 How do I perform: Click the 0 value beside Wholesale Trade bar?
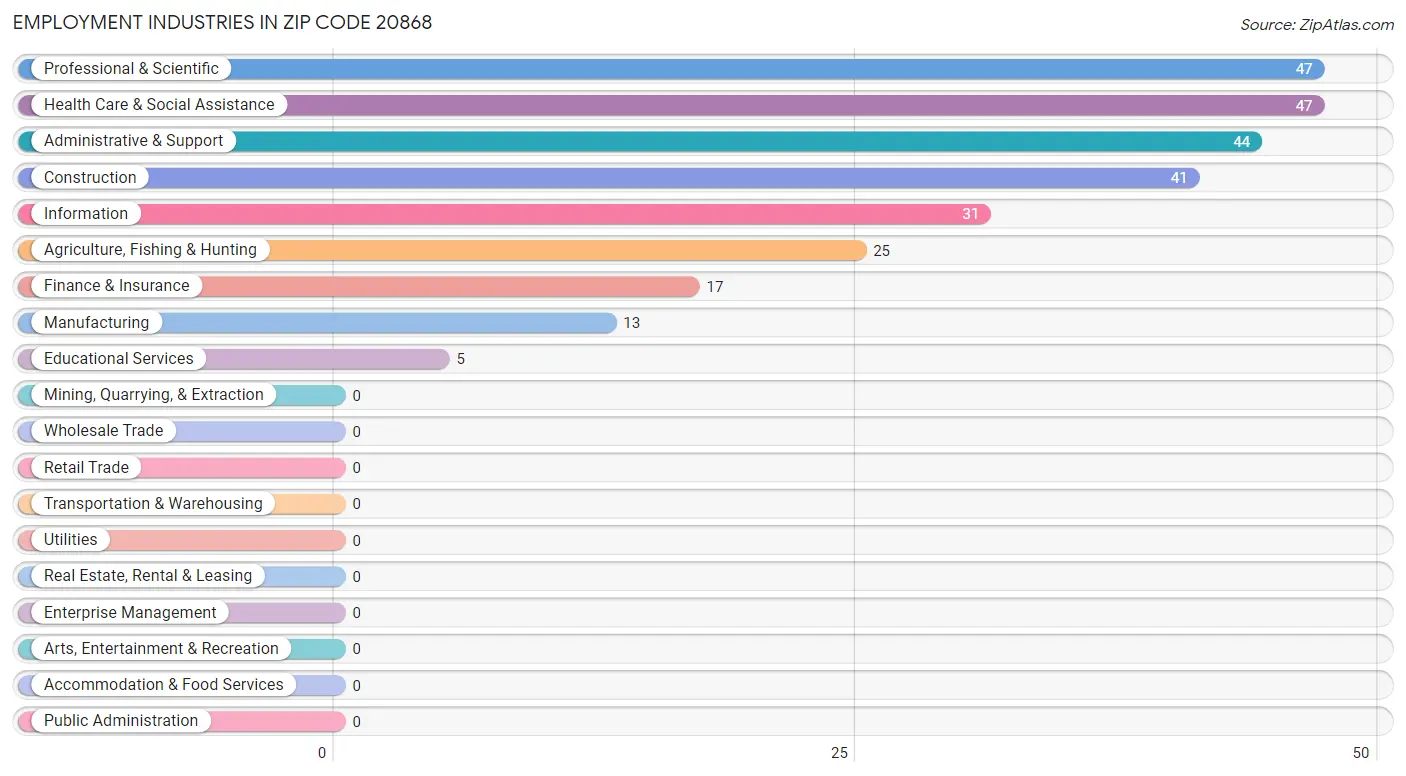(357, 432)
